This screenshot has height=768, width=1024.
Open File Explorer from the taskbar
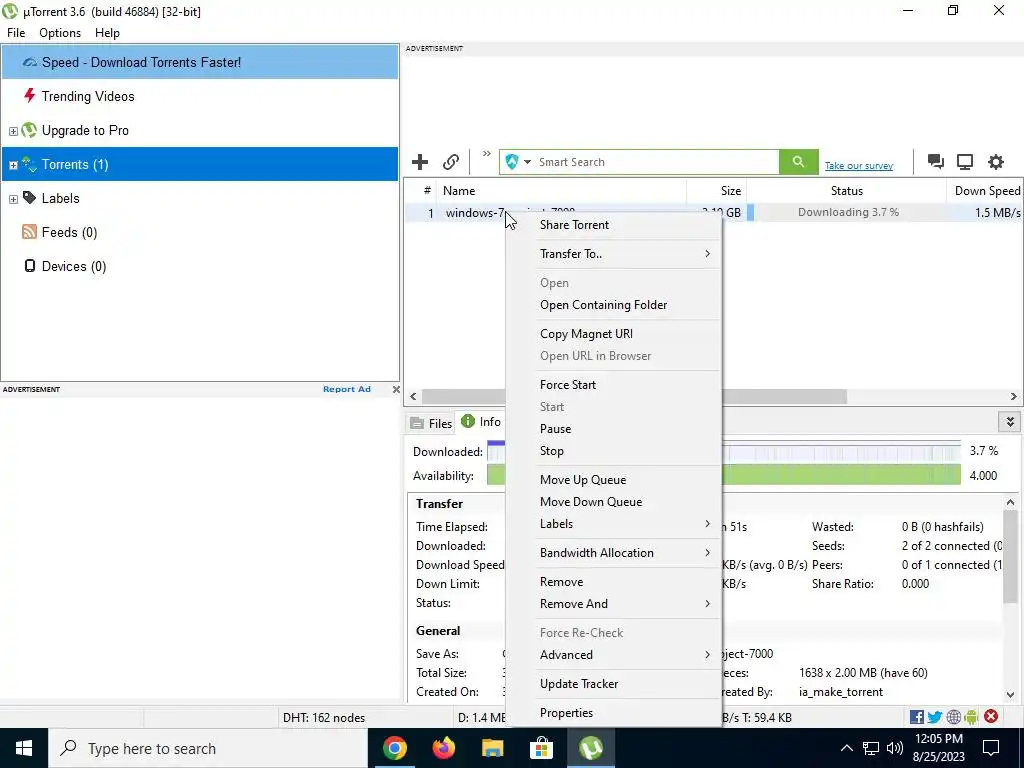(492, 748)
